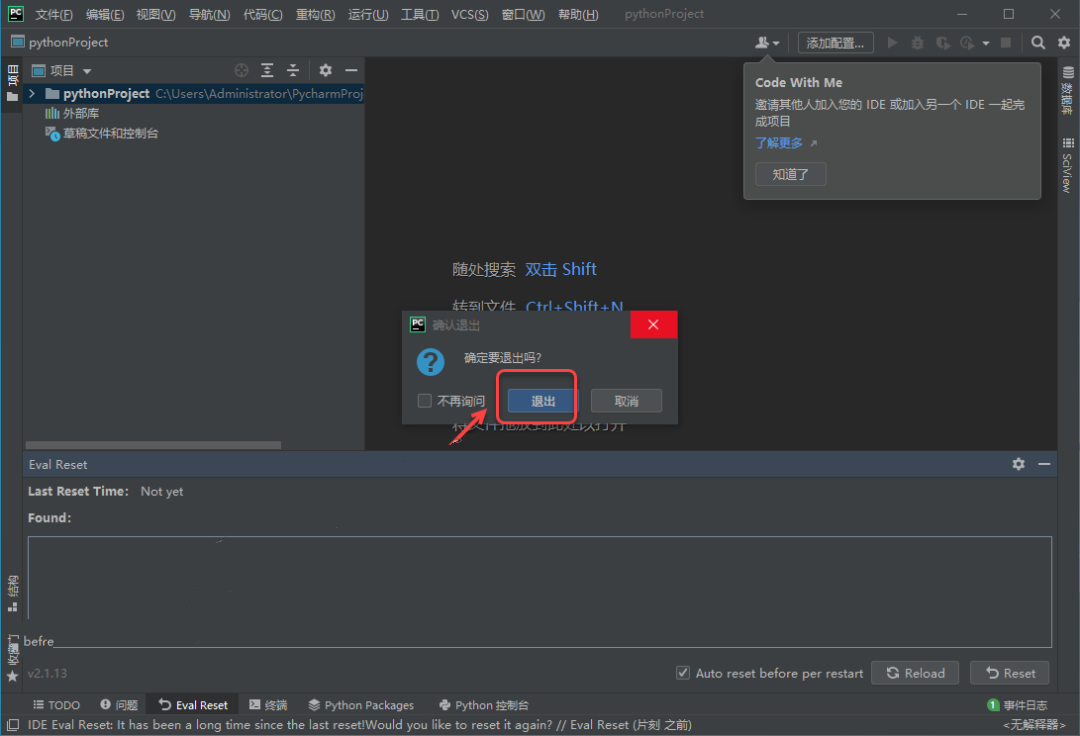
Task: Click the Reload button
Action: (x=915, y=673)
